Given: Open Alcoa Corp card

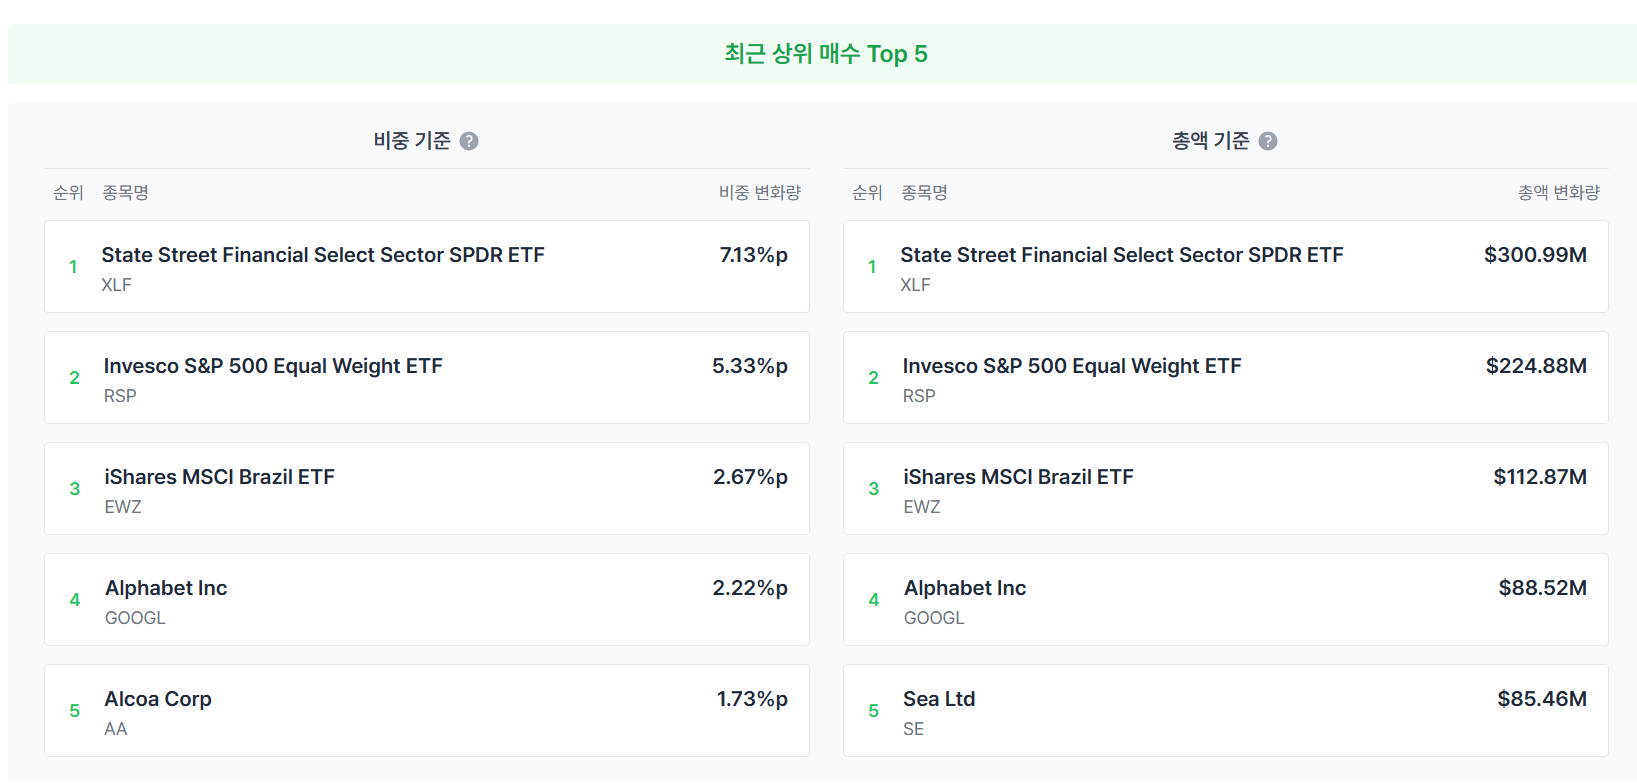Looking at the screenshot, I should pyautogui.click(x=427, y=711).
